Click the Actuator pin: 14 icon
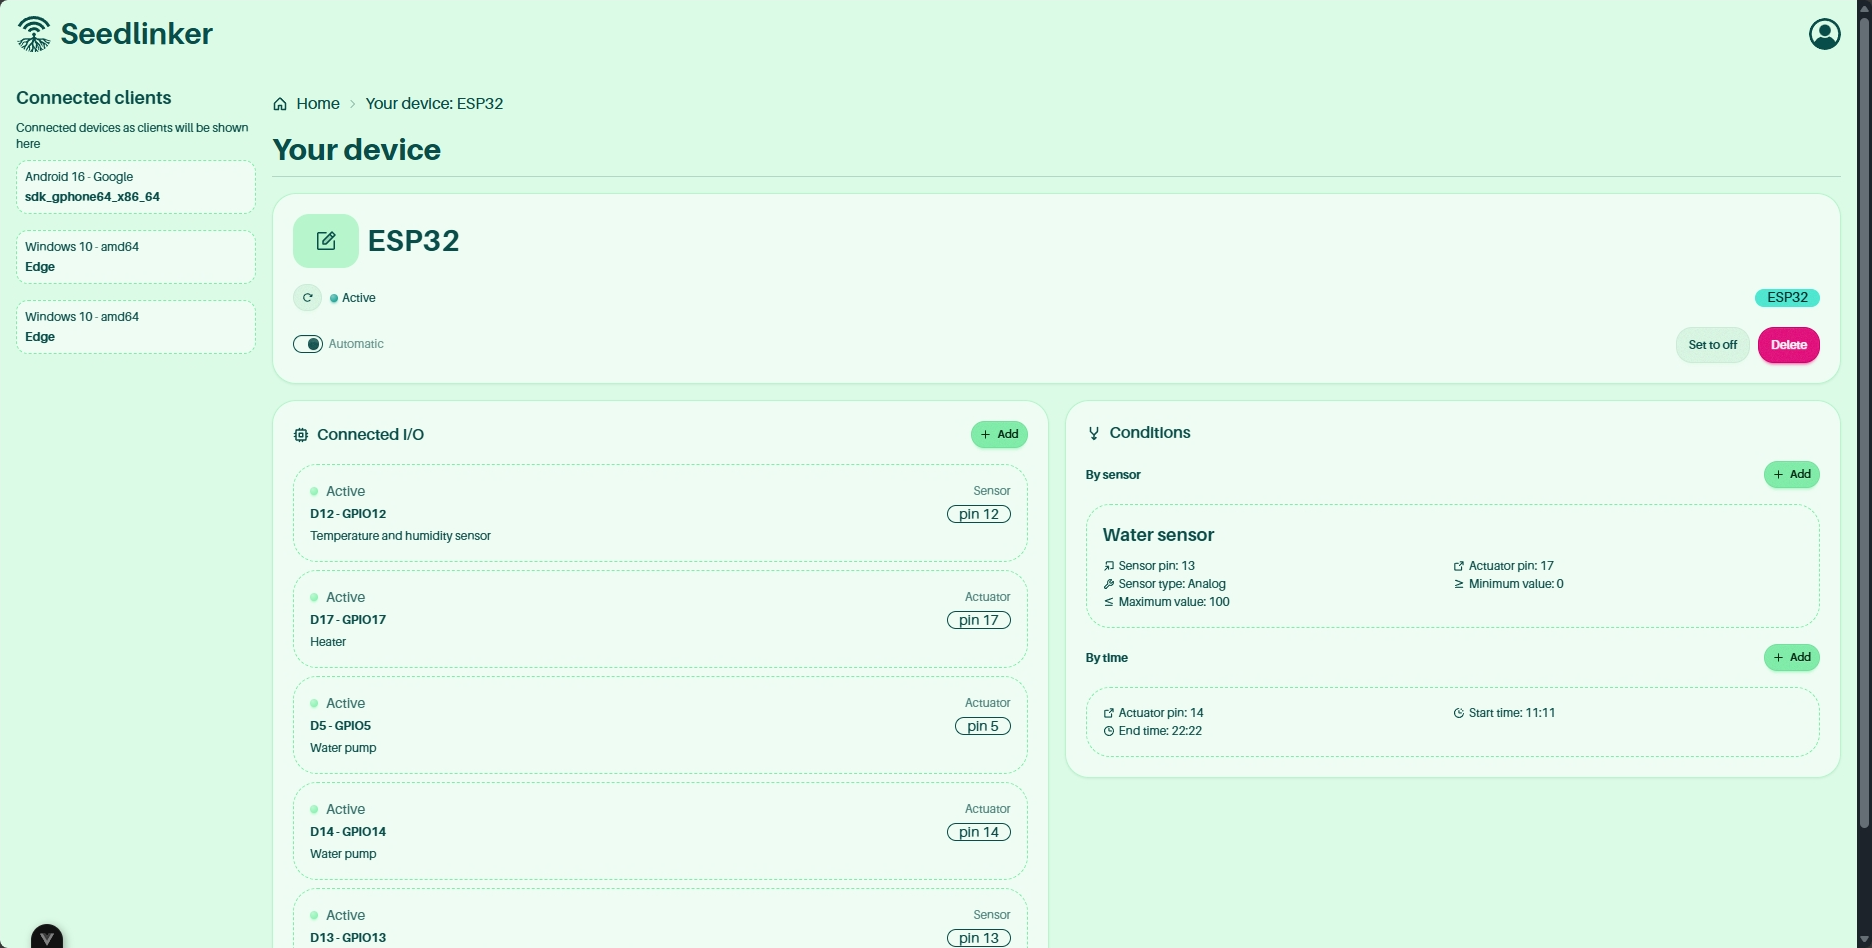 1109,713
